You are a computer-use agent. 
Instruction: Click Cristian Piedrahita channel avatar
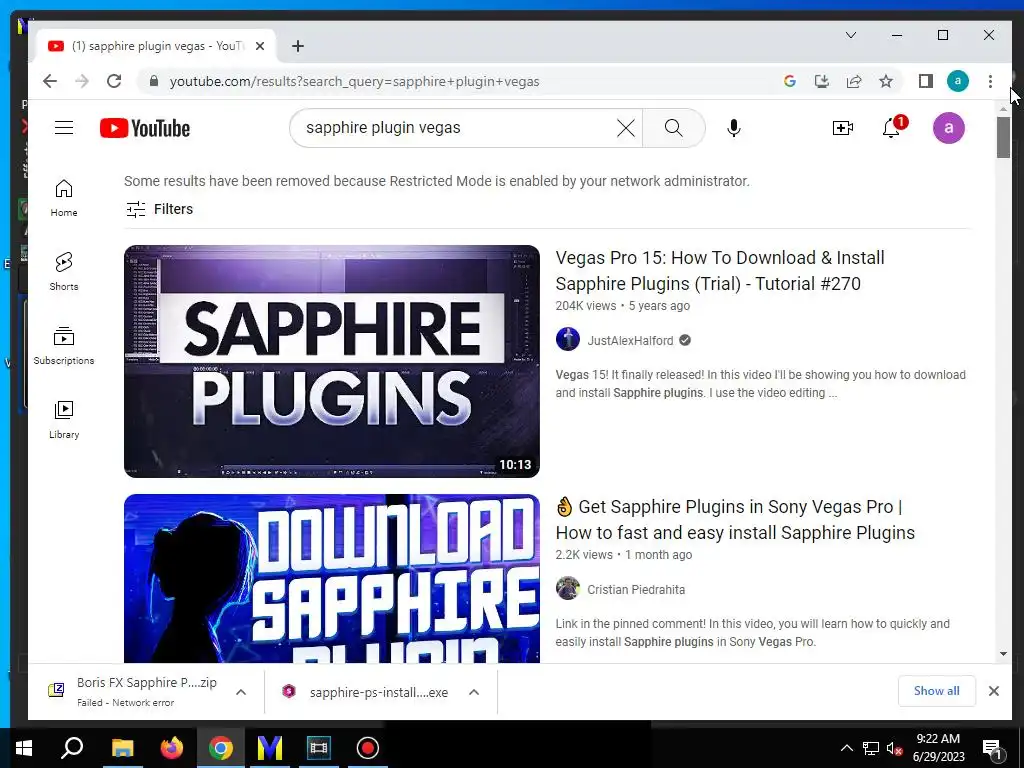(568, 588)
